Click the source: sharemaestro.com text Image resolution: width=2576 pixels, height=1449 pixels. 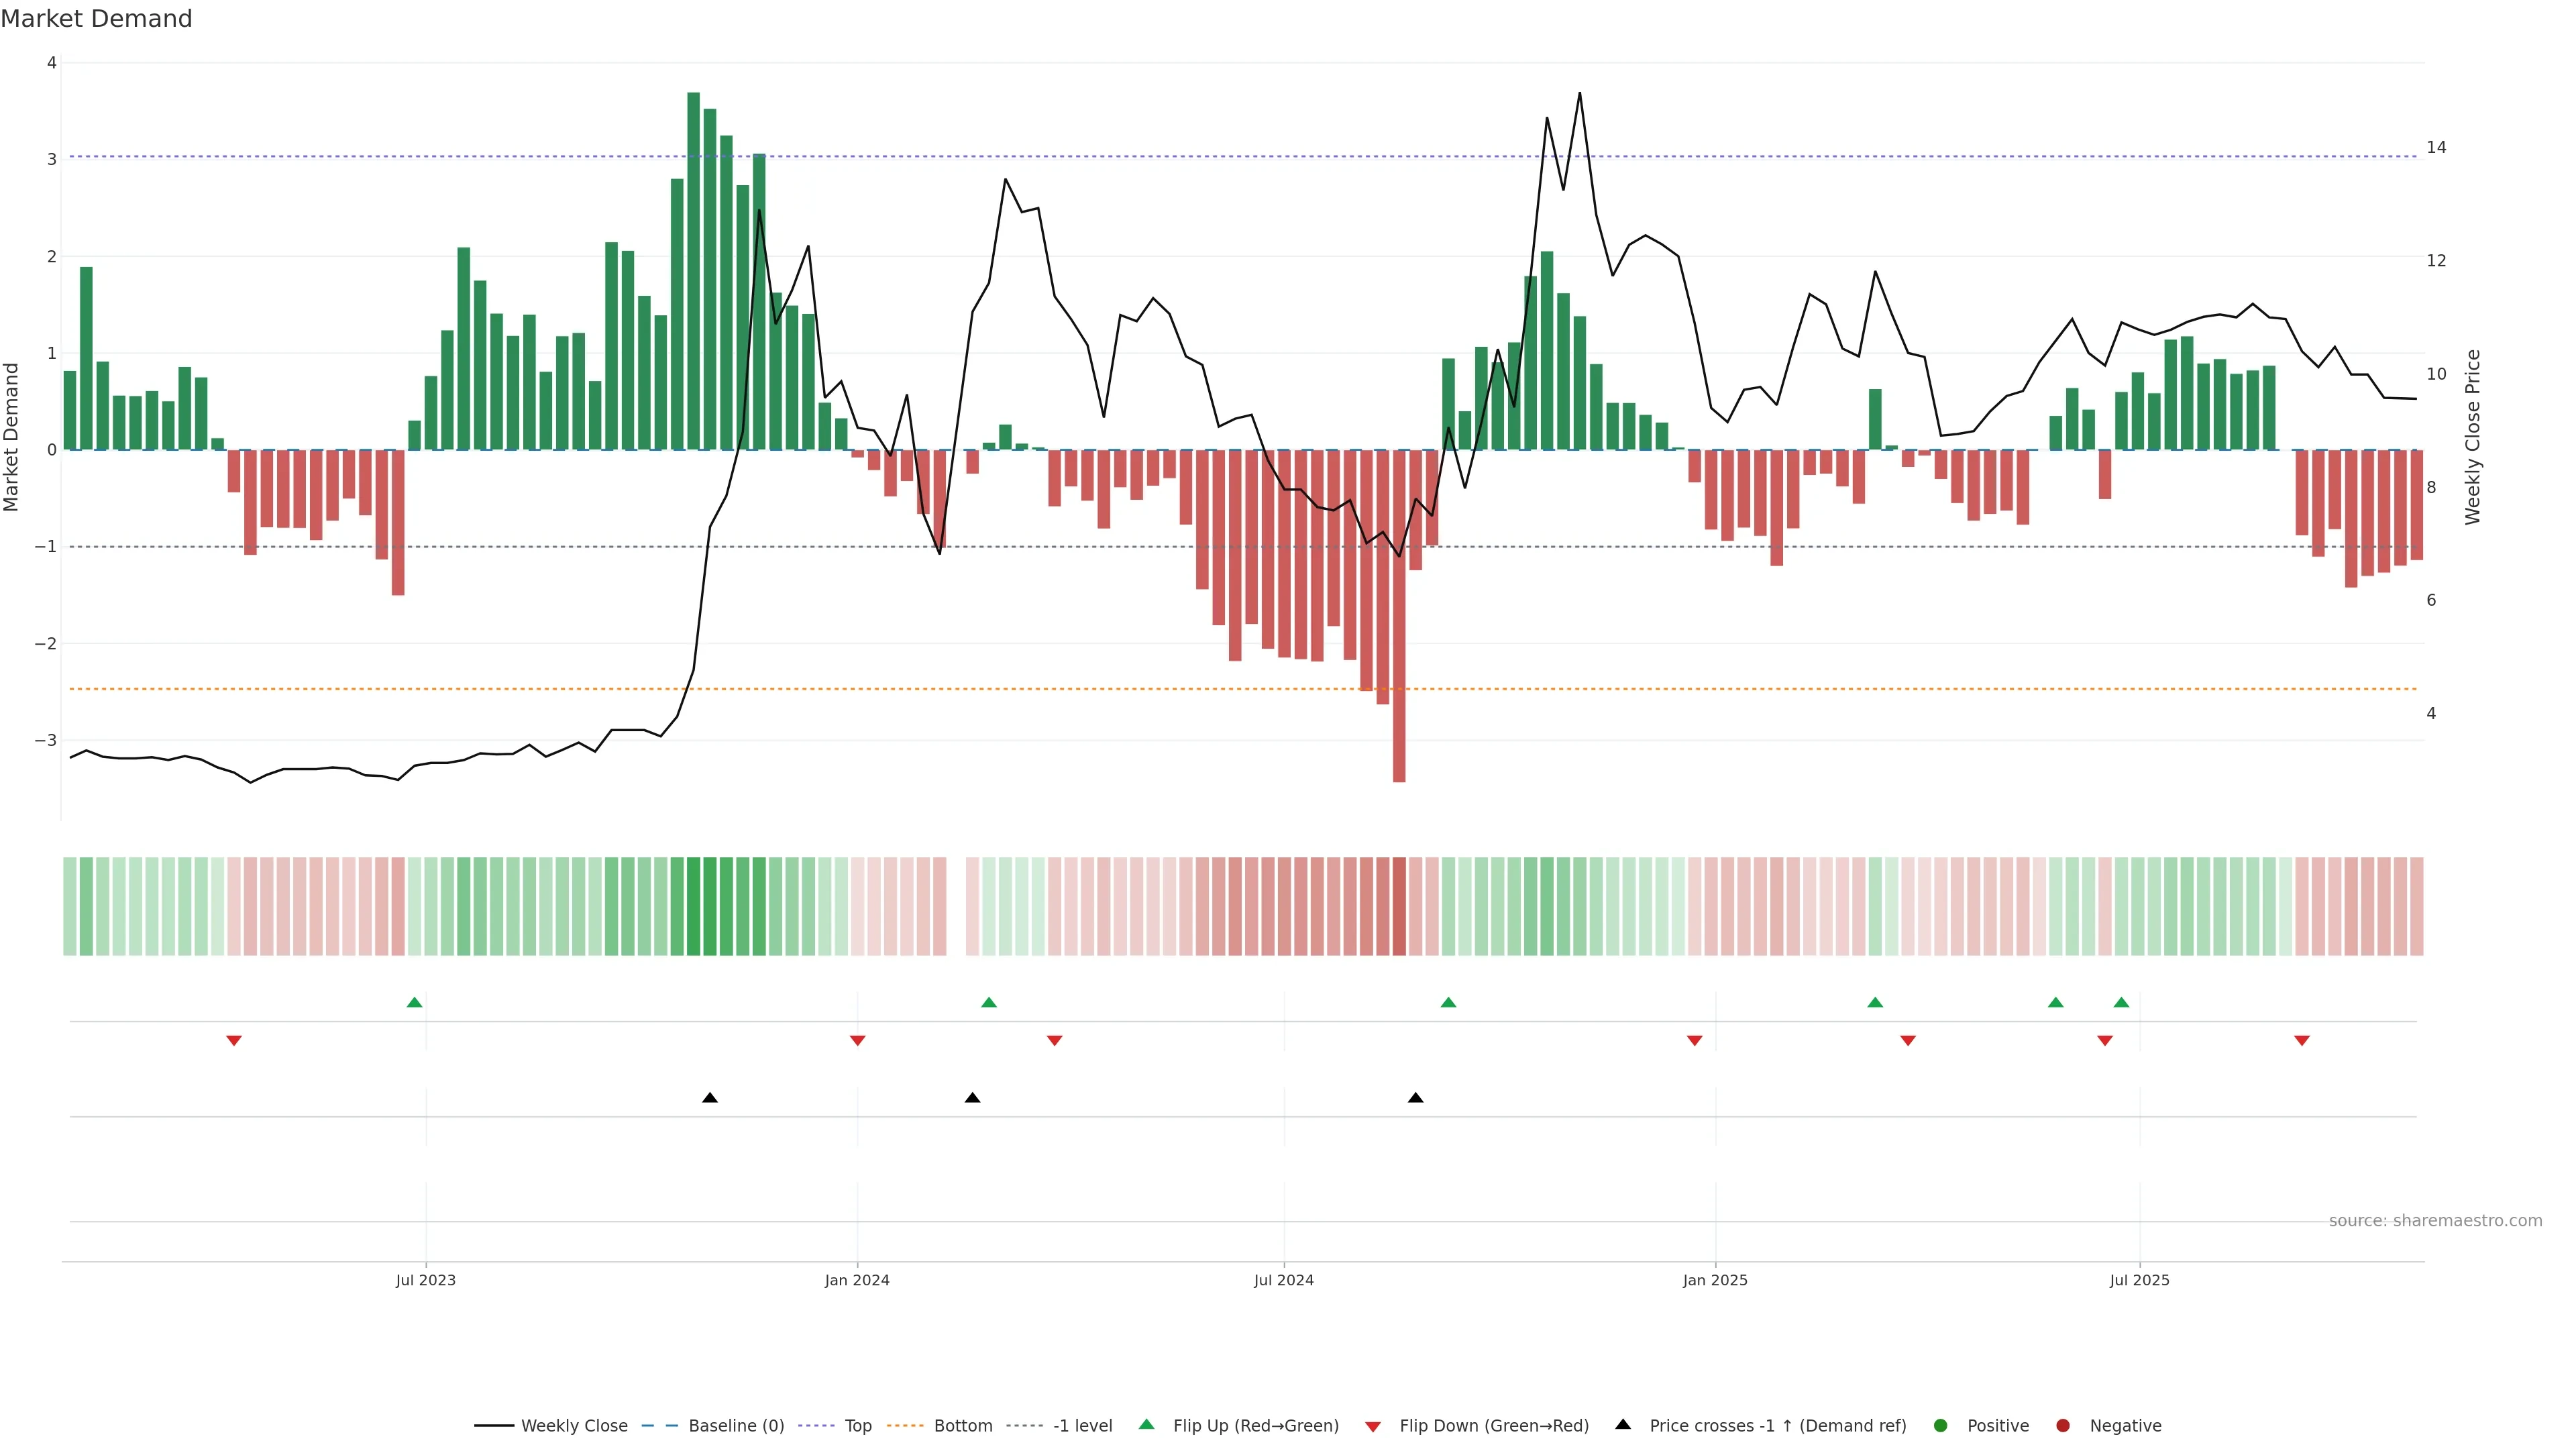tap(2435, 1221)
